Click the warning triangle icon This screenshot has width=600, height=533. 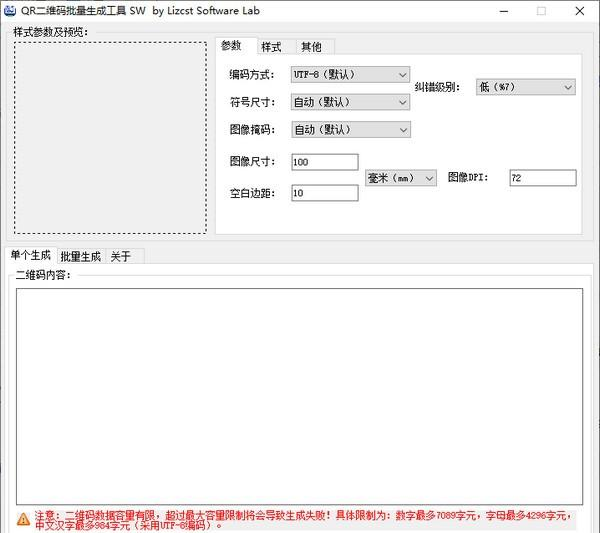23,519
